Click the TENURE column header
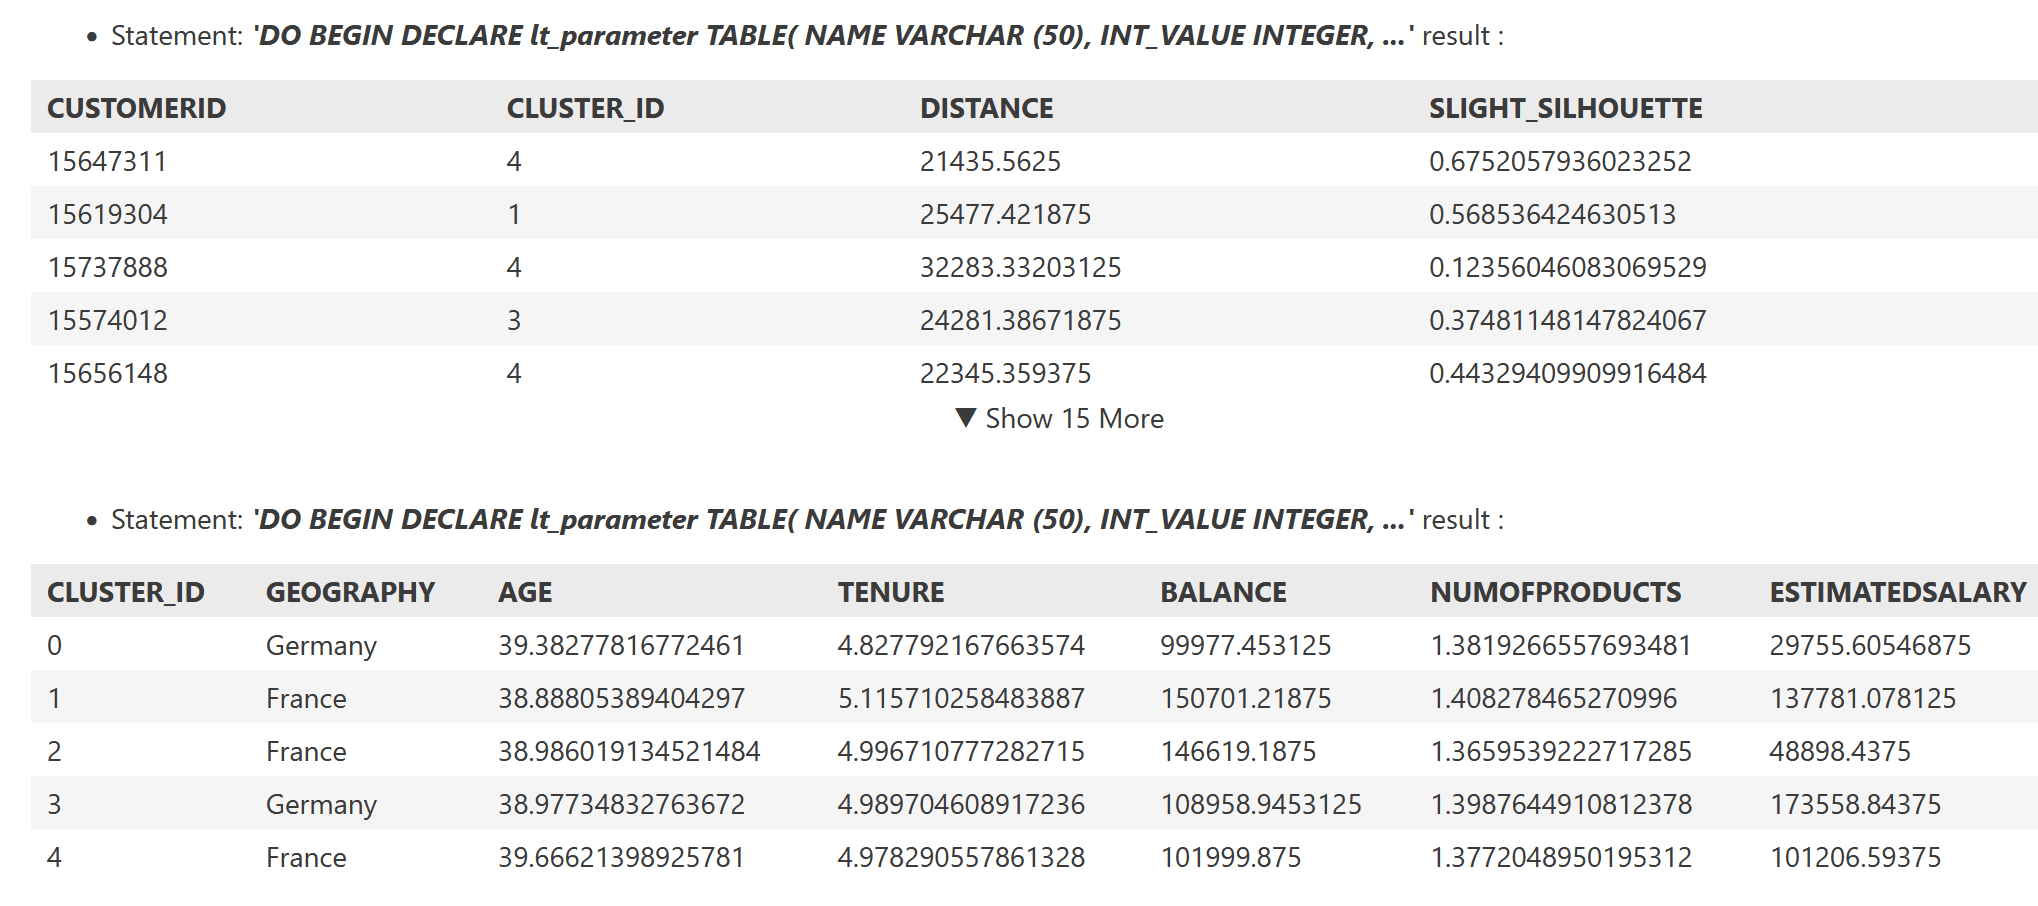This screenshot has height=906, width=2038. (x=890, y=592)
